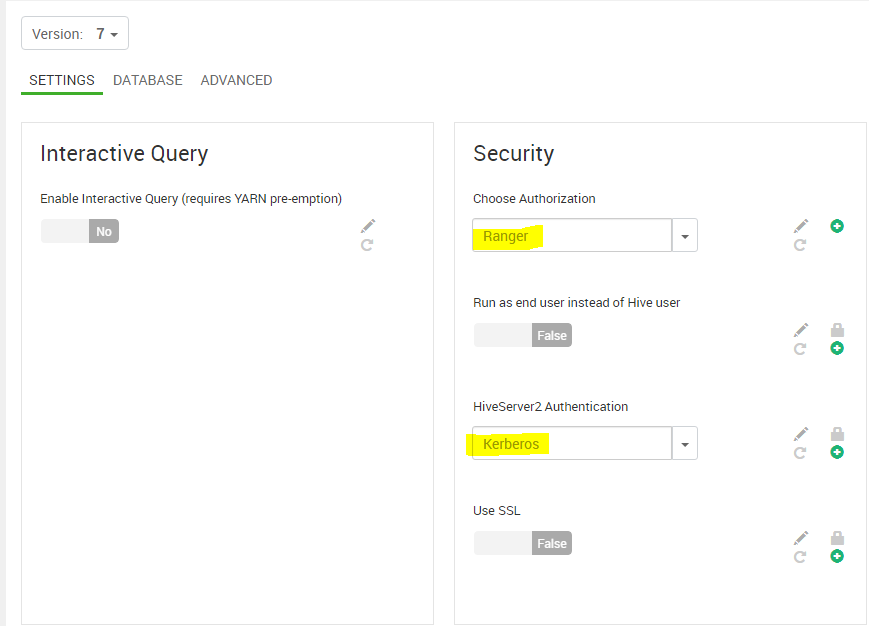Screen dimensions: 869x626
Task: Toggle Run as end user switch
Action: (522, 335)
